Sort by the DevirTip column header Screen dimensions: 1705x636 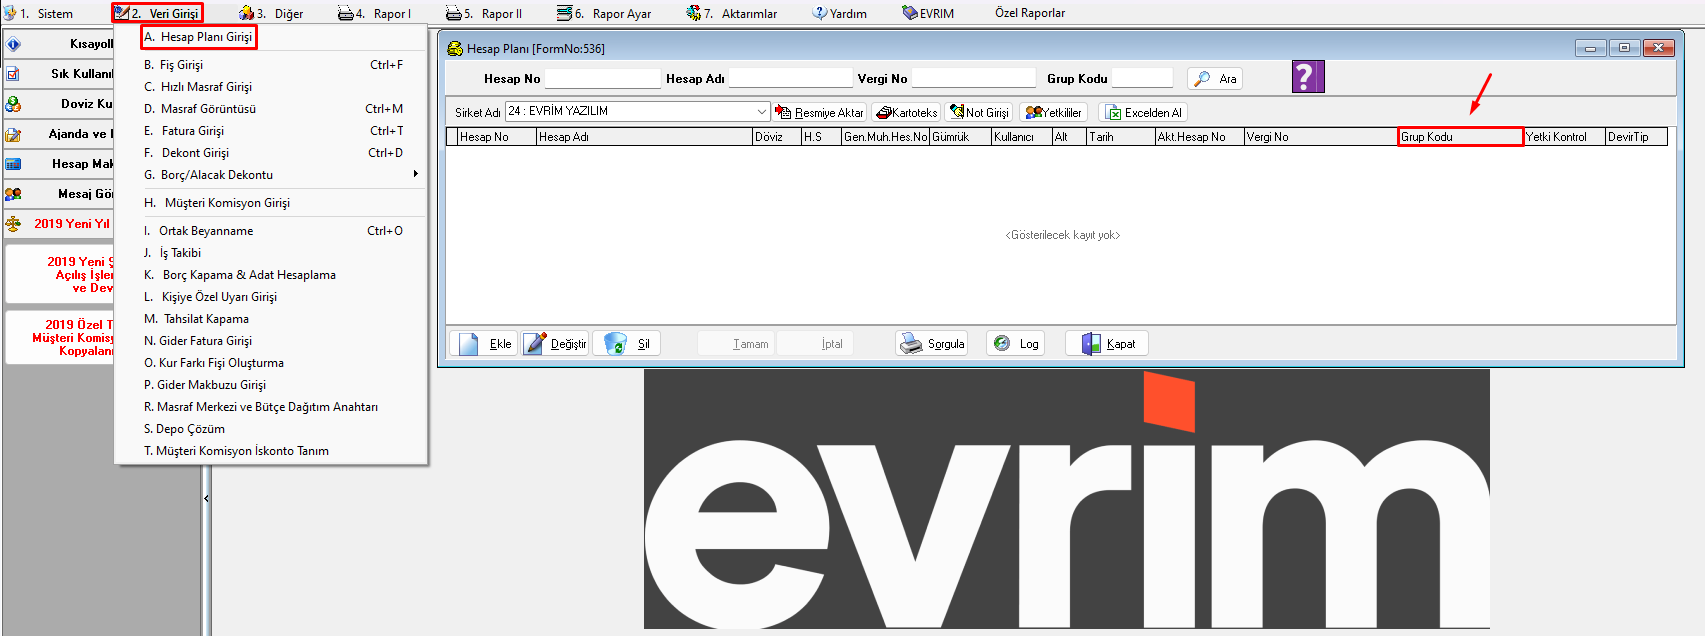[x=1636, y=137]
